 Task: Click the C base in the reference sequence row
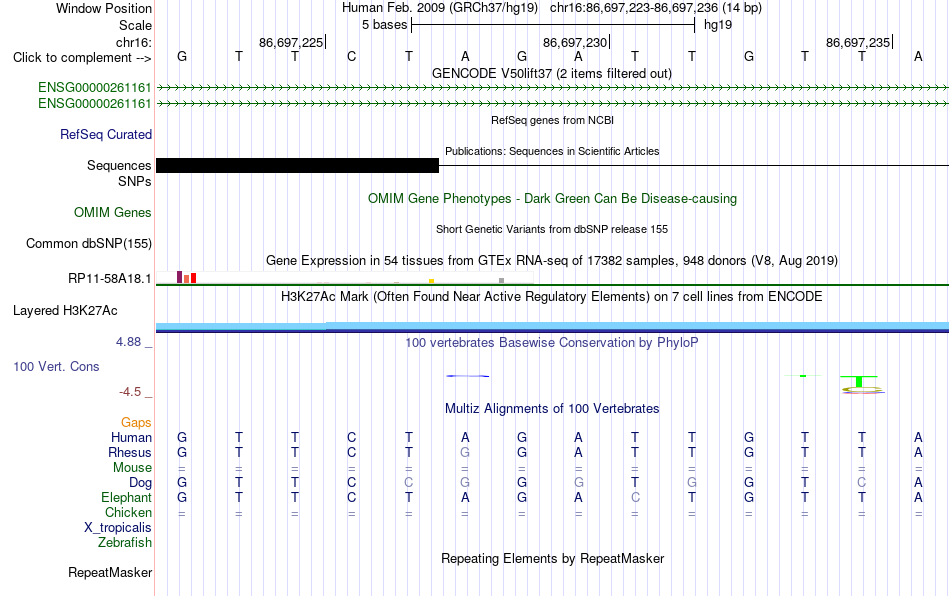[351, 56]
